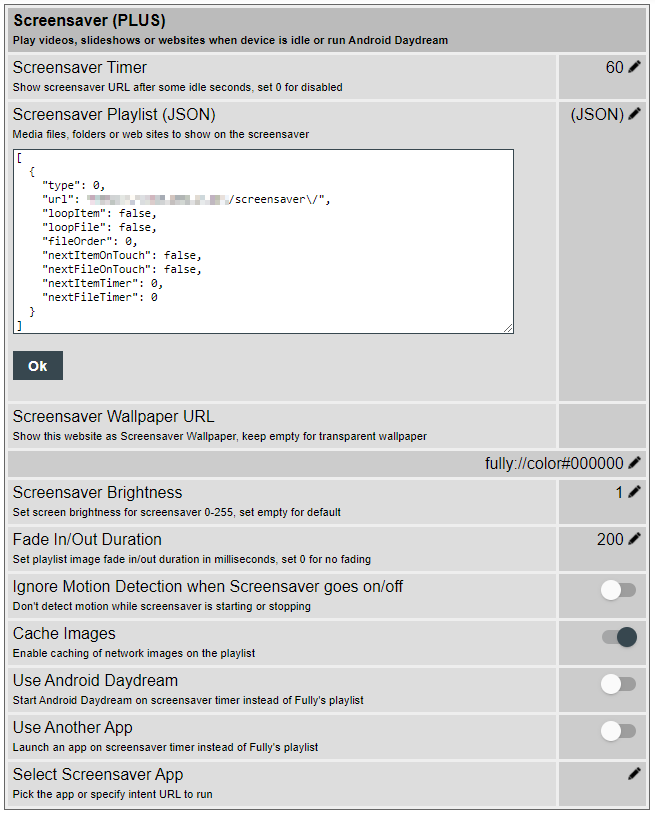This screenshot has width=655, height=817.
Task: Edit the Screensaver Timer value pencil icon
Action: click(x=635, y=68)
